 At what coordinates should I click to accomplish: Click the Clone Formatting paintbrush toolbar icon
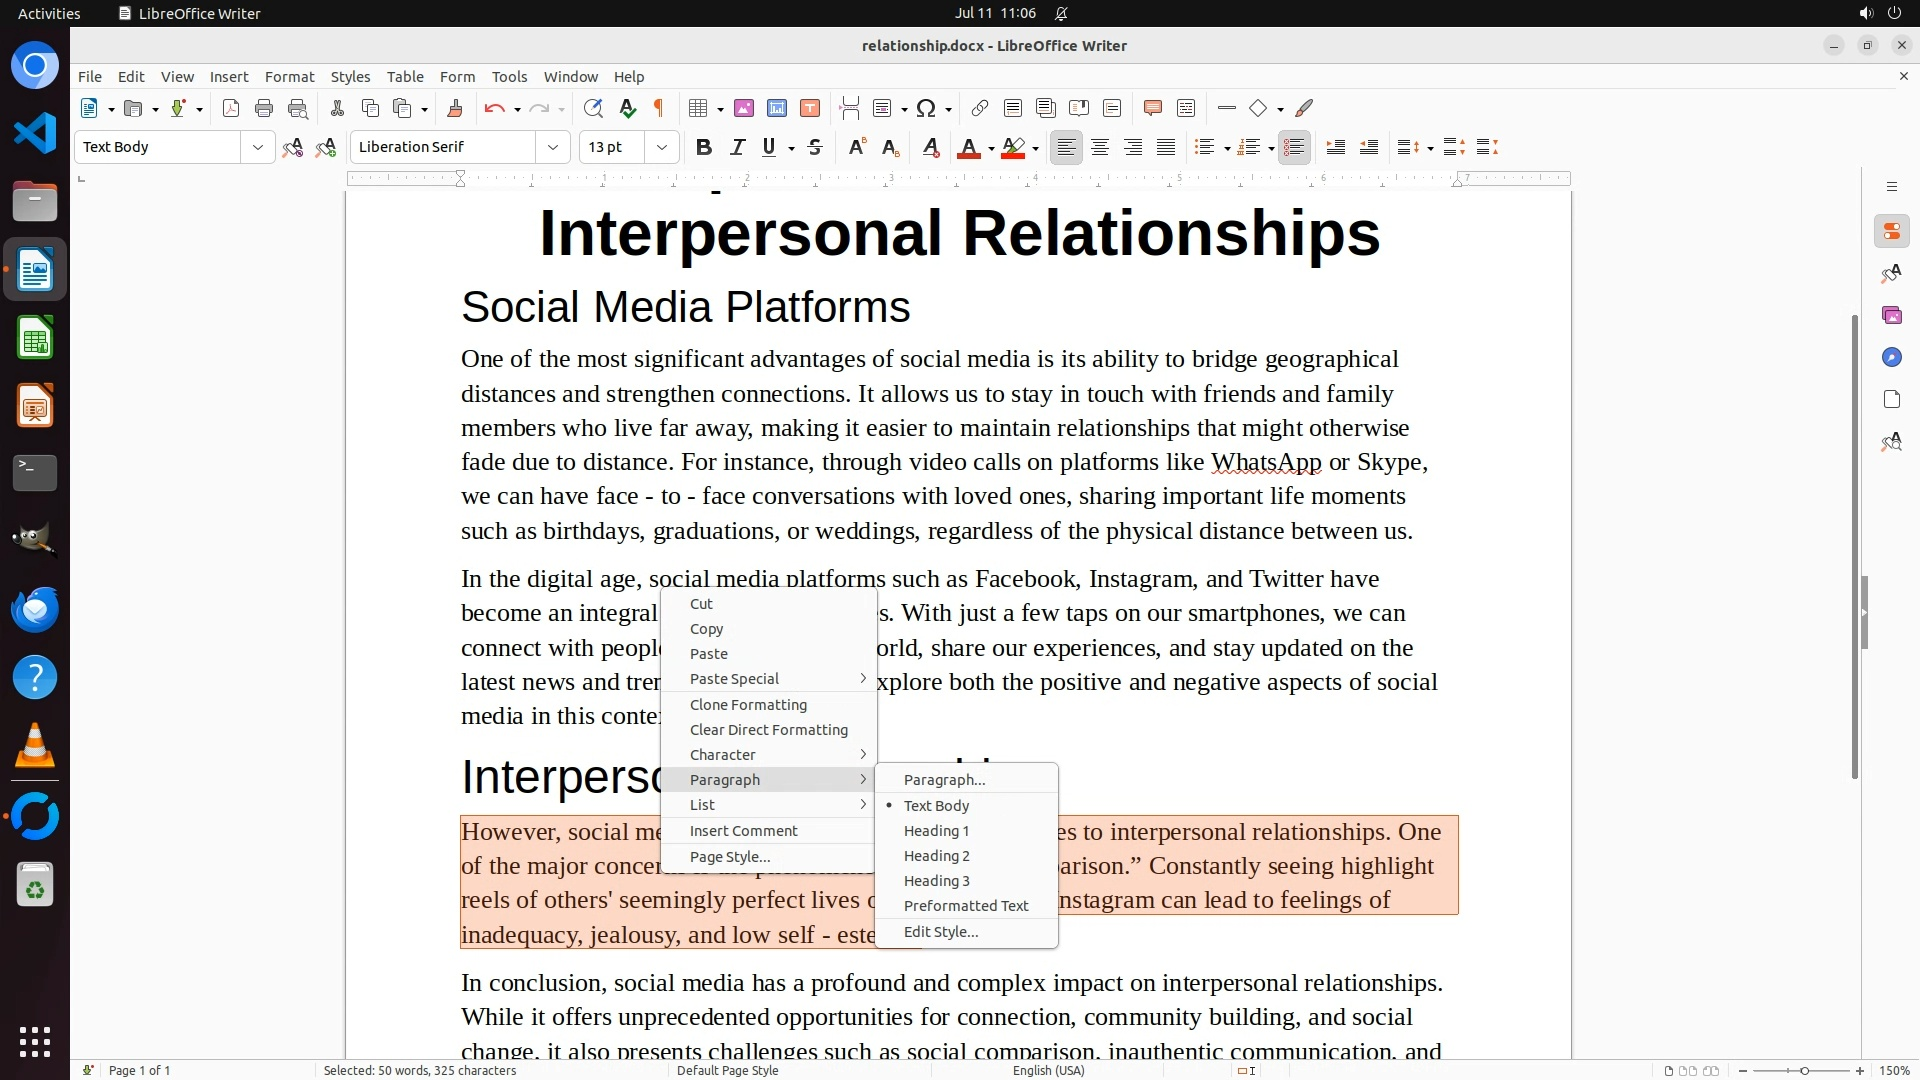[455, 109]
